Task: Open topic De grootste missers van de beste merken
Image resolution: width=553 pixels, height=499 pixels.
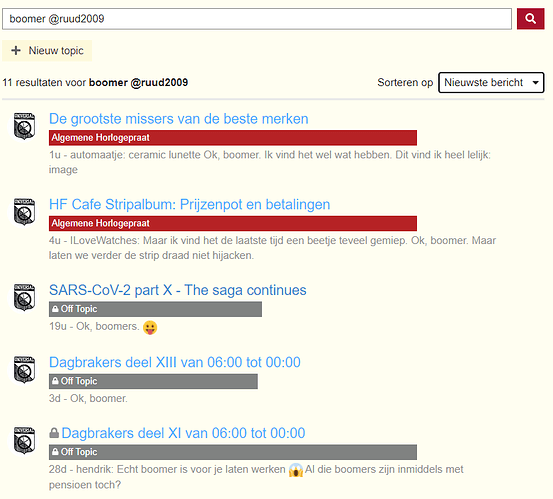Action: pos(178,119)
